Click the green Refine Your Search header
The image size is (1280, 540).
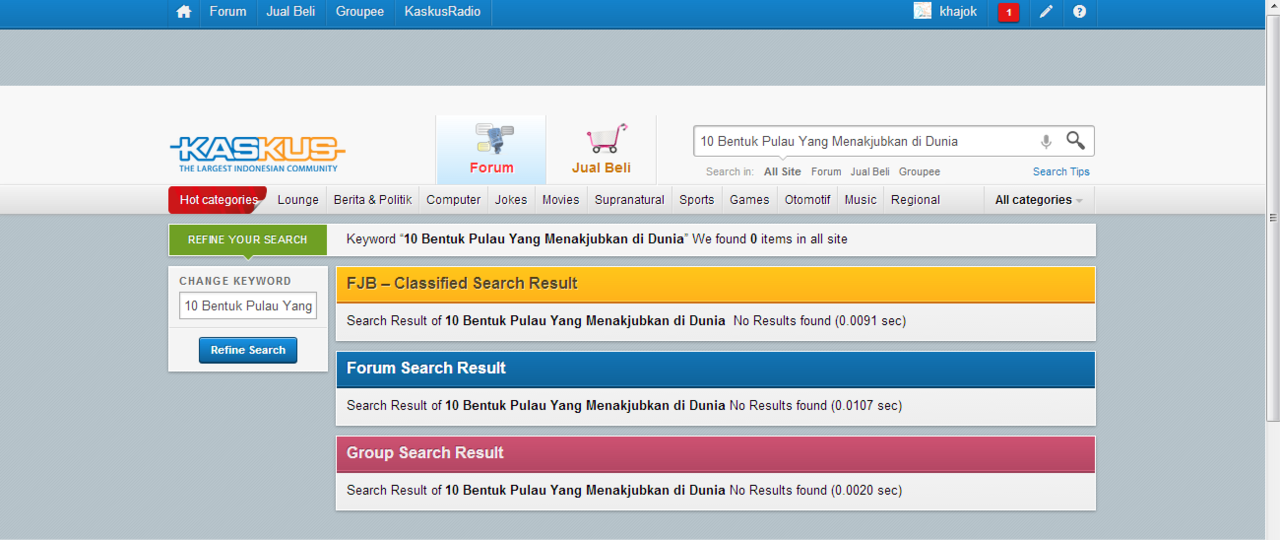tap(247, 240)
